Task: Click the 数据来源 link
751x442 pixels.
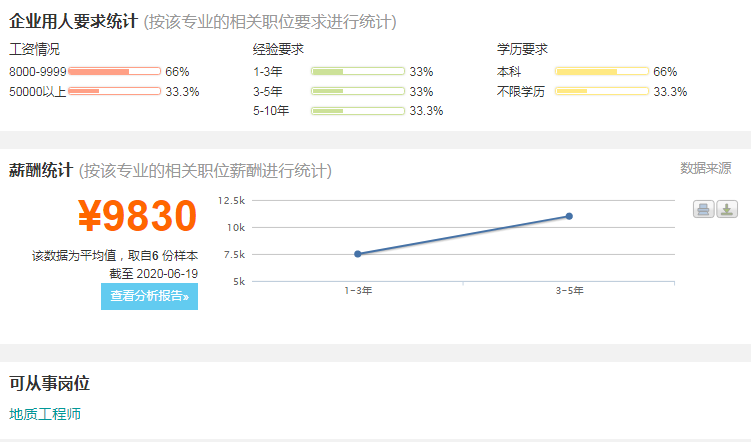Action: coord(705,168)
